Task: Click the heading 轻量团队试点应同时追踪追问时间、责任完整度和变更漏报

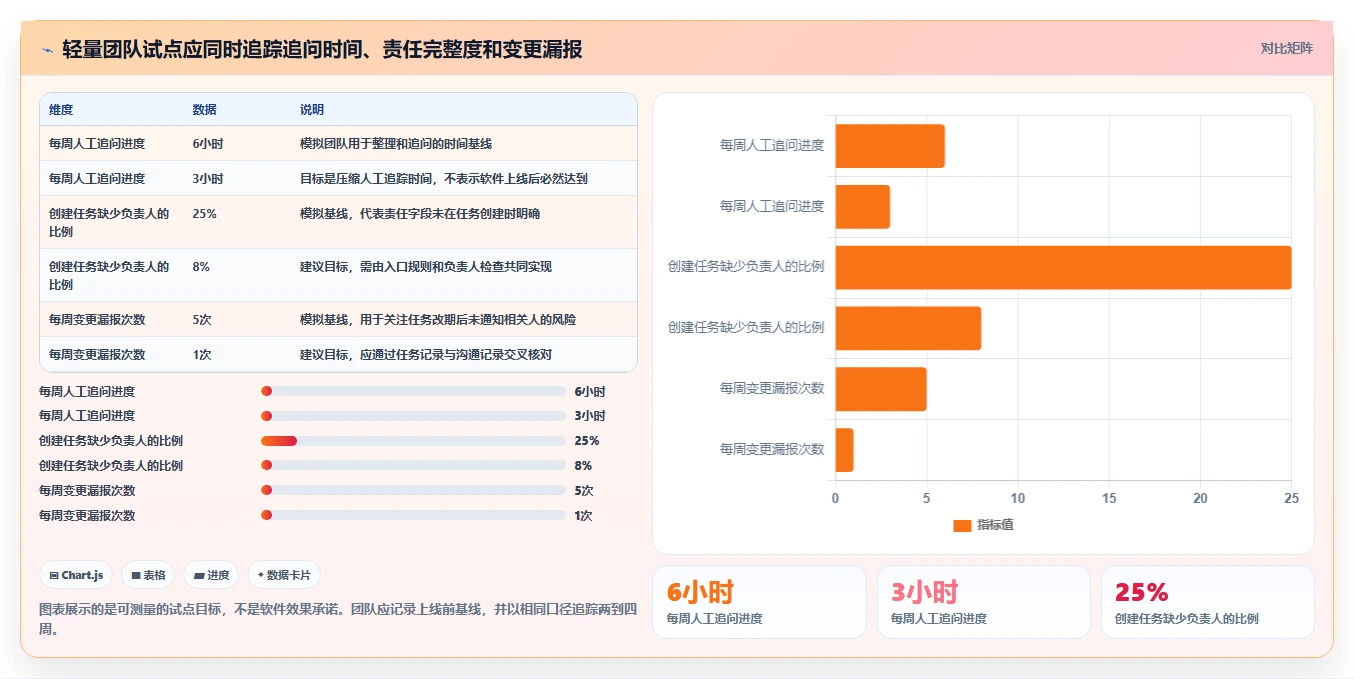Action: pos(322,49)
